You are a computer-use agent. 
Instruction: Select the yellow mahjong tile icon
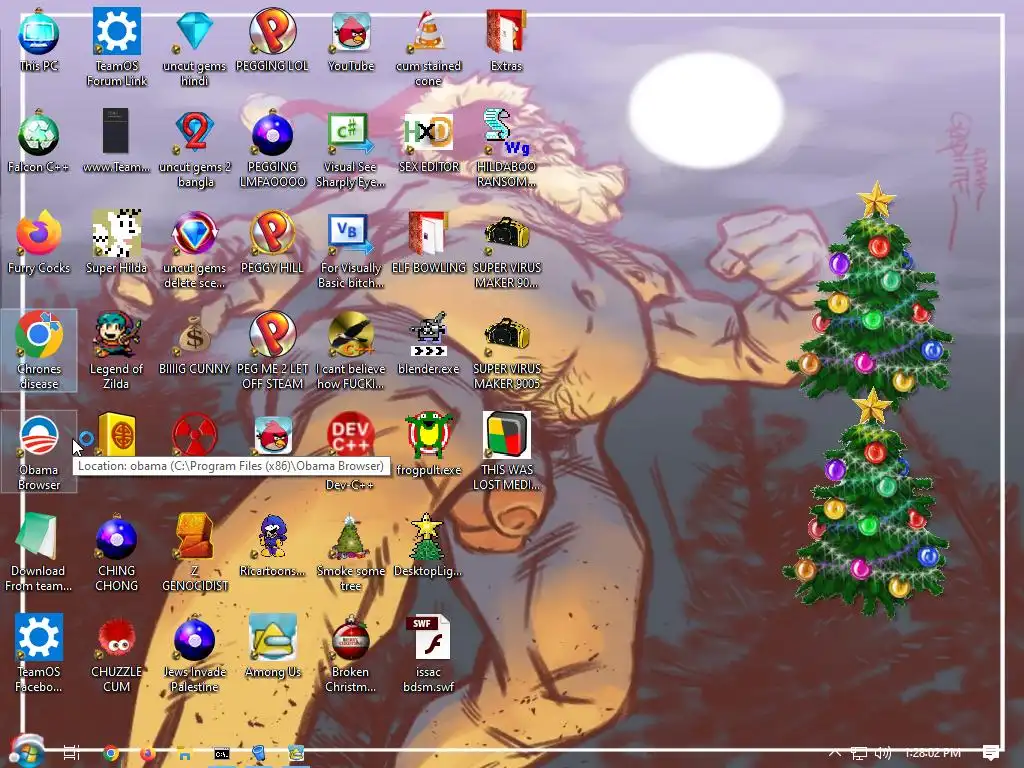pyautogui.click(x=116, y=434)
